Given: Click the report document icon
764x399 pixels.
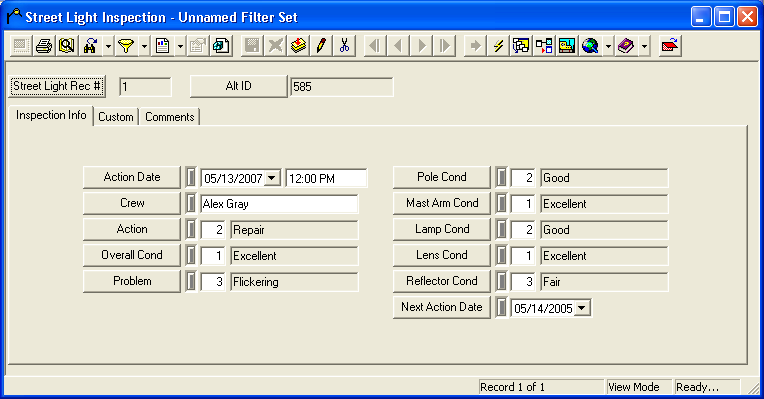Looking at the screenshot, I should pos(162,46).
